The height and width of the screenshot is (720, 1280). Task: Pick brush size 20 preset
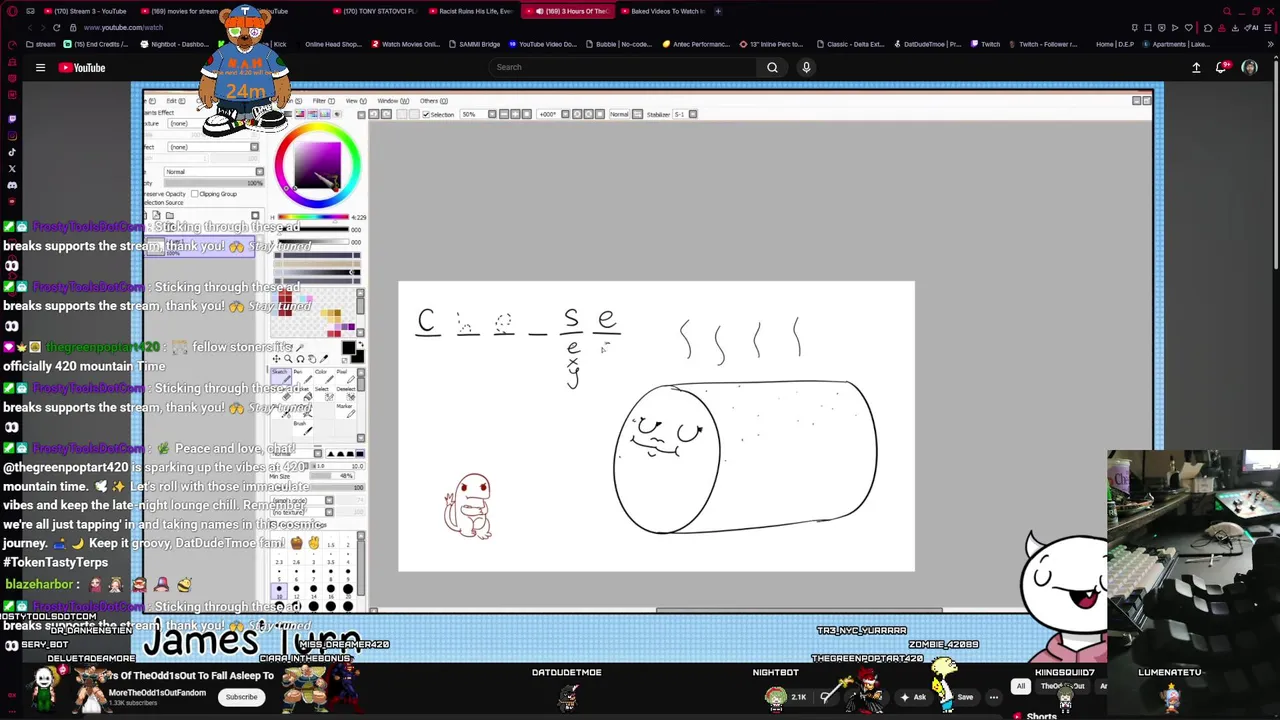click(x=348, y=591)
